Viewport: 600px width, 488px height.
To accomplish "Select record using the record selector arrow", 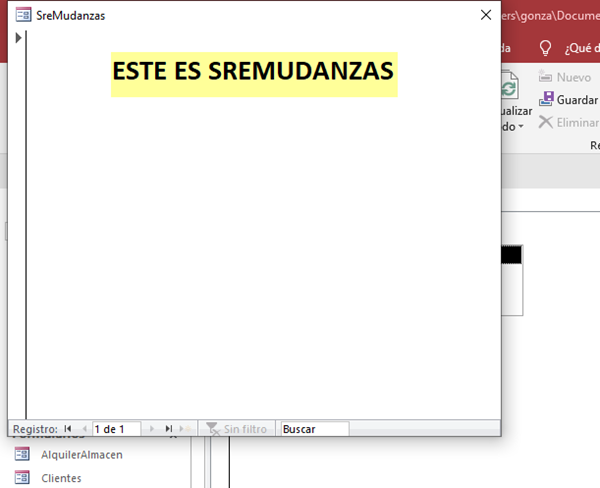I will click(x=18, y=38).
